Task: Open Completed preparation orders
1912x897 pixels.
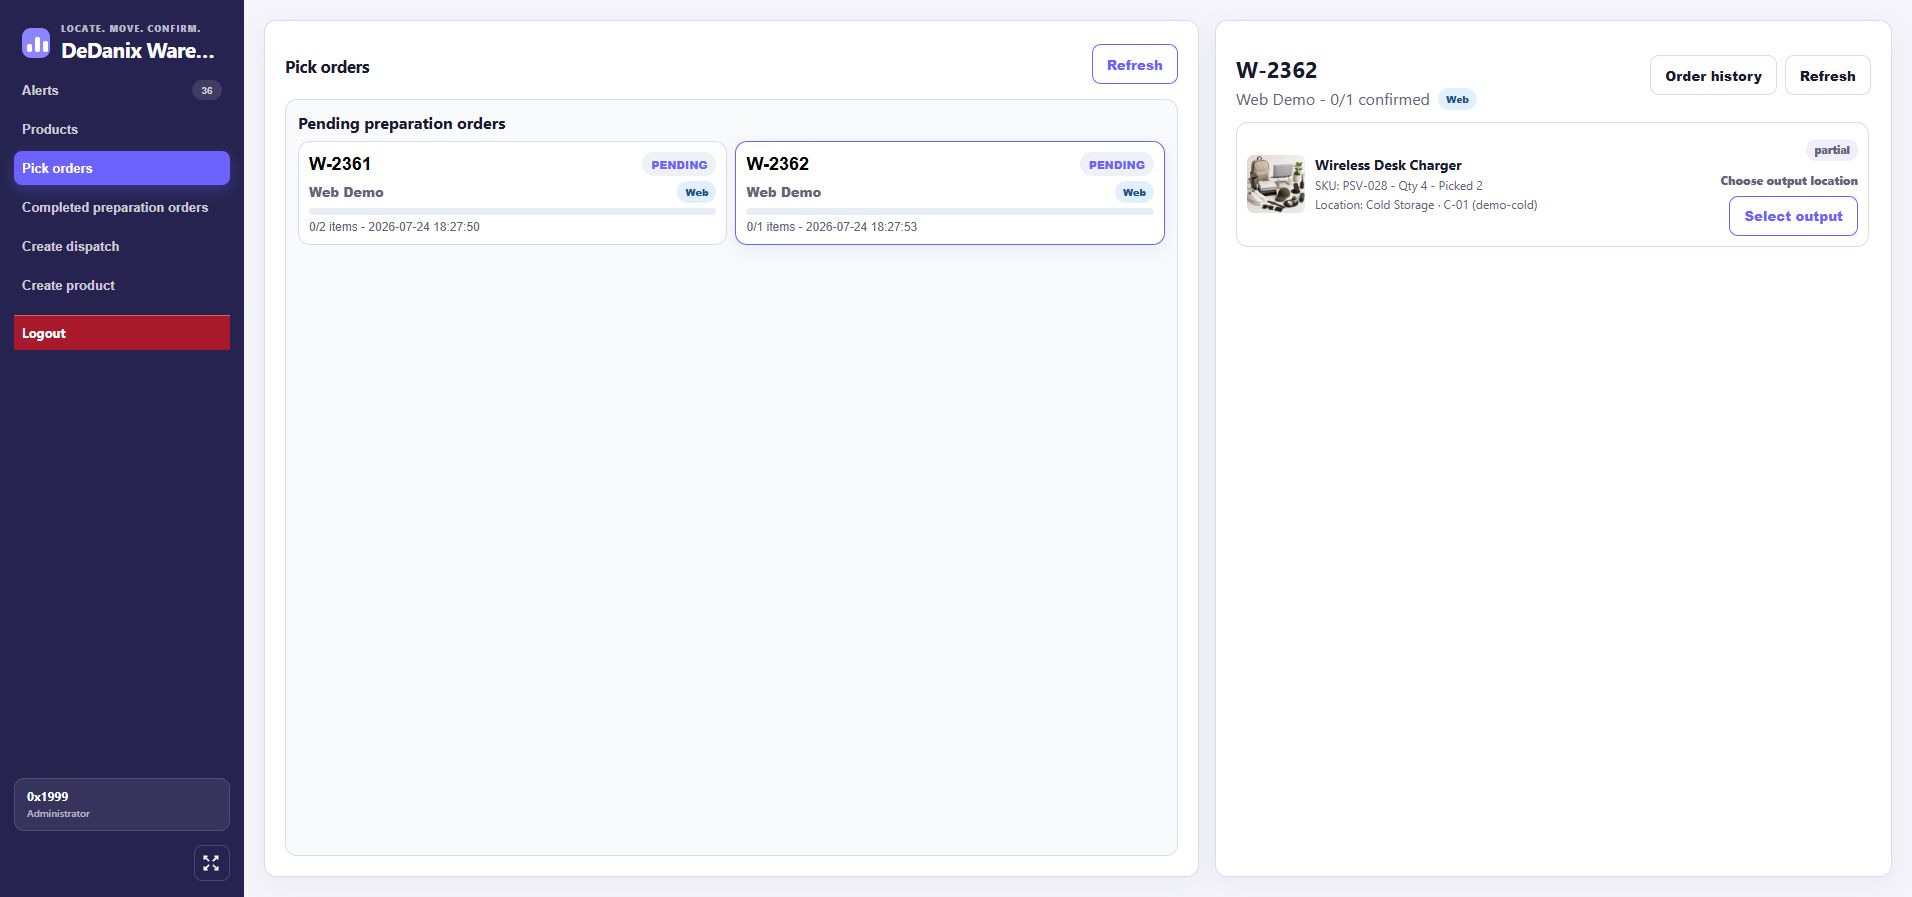Action: [122, 207]
